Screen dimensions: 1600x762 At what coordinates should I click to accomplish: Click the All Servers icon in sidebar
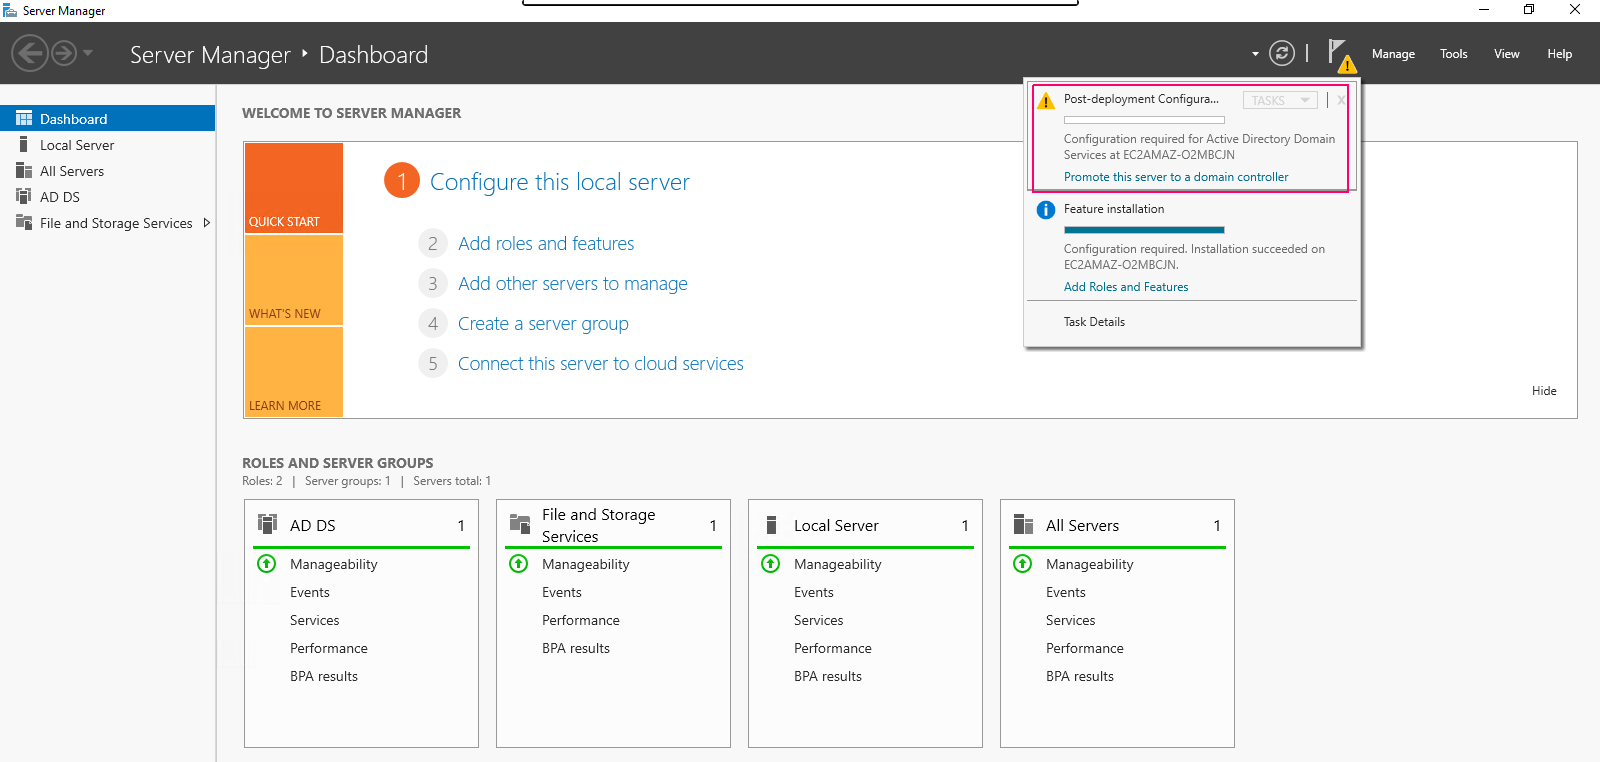click(x=24, y=170)
